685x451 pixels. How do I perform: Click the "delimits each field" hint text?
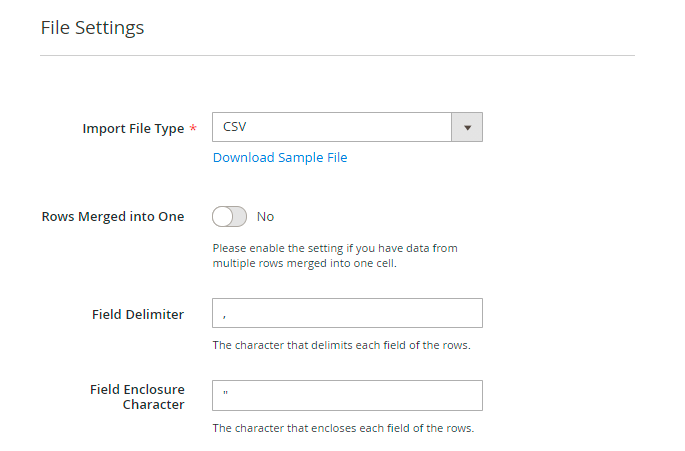341,345
